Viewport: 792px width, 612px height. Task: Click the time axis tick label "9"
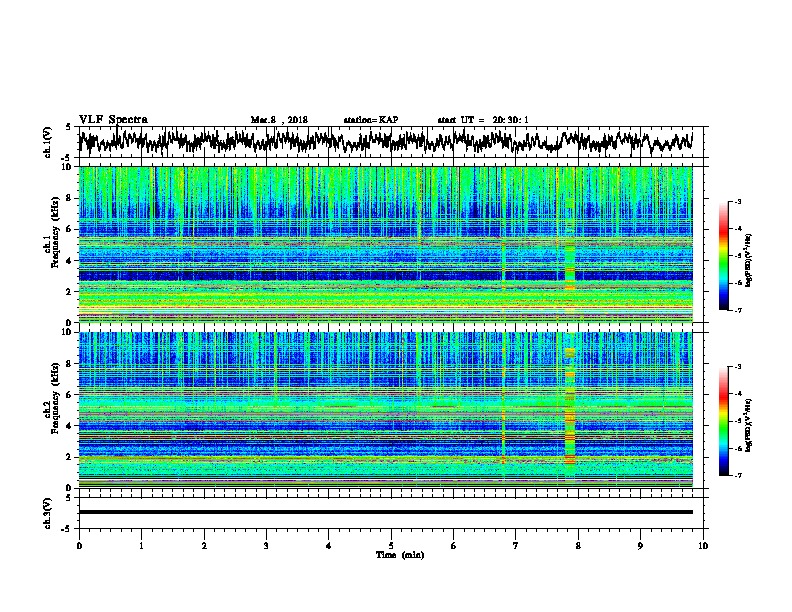click(x=640, y=546)
